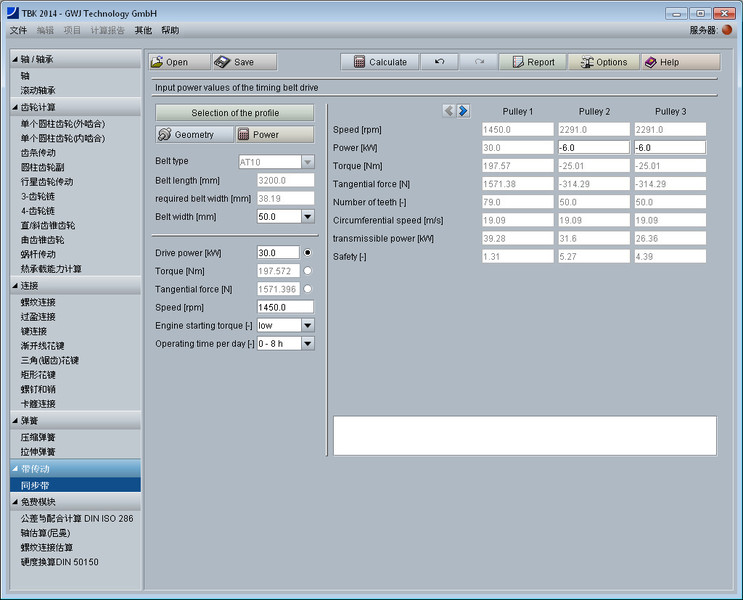743x600 pixels.
Task: Click the redo arrow icon
Action: (479, 62)
